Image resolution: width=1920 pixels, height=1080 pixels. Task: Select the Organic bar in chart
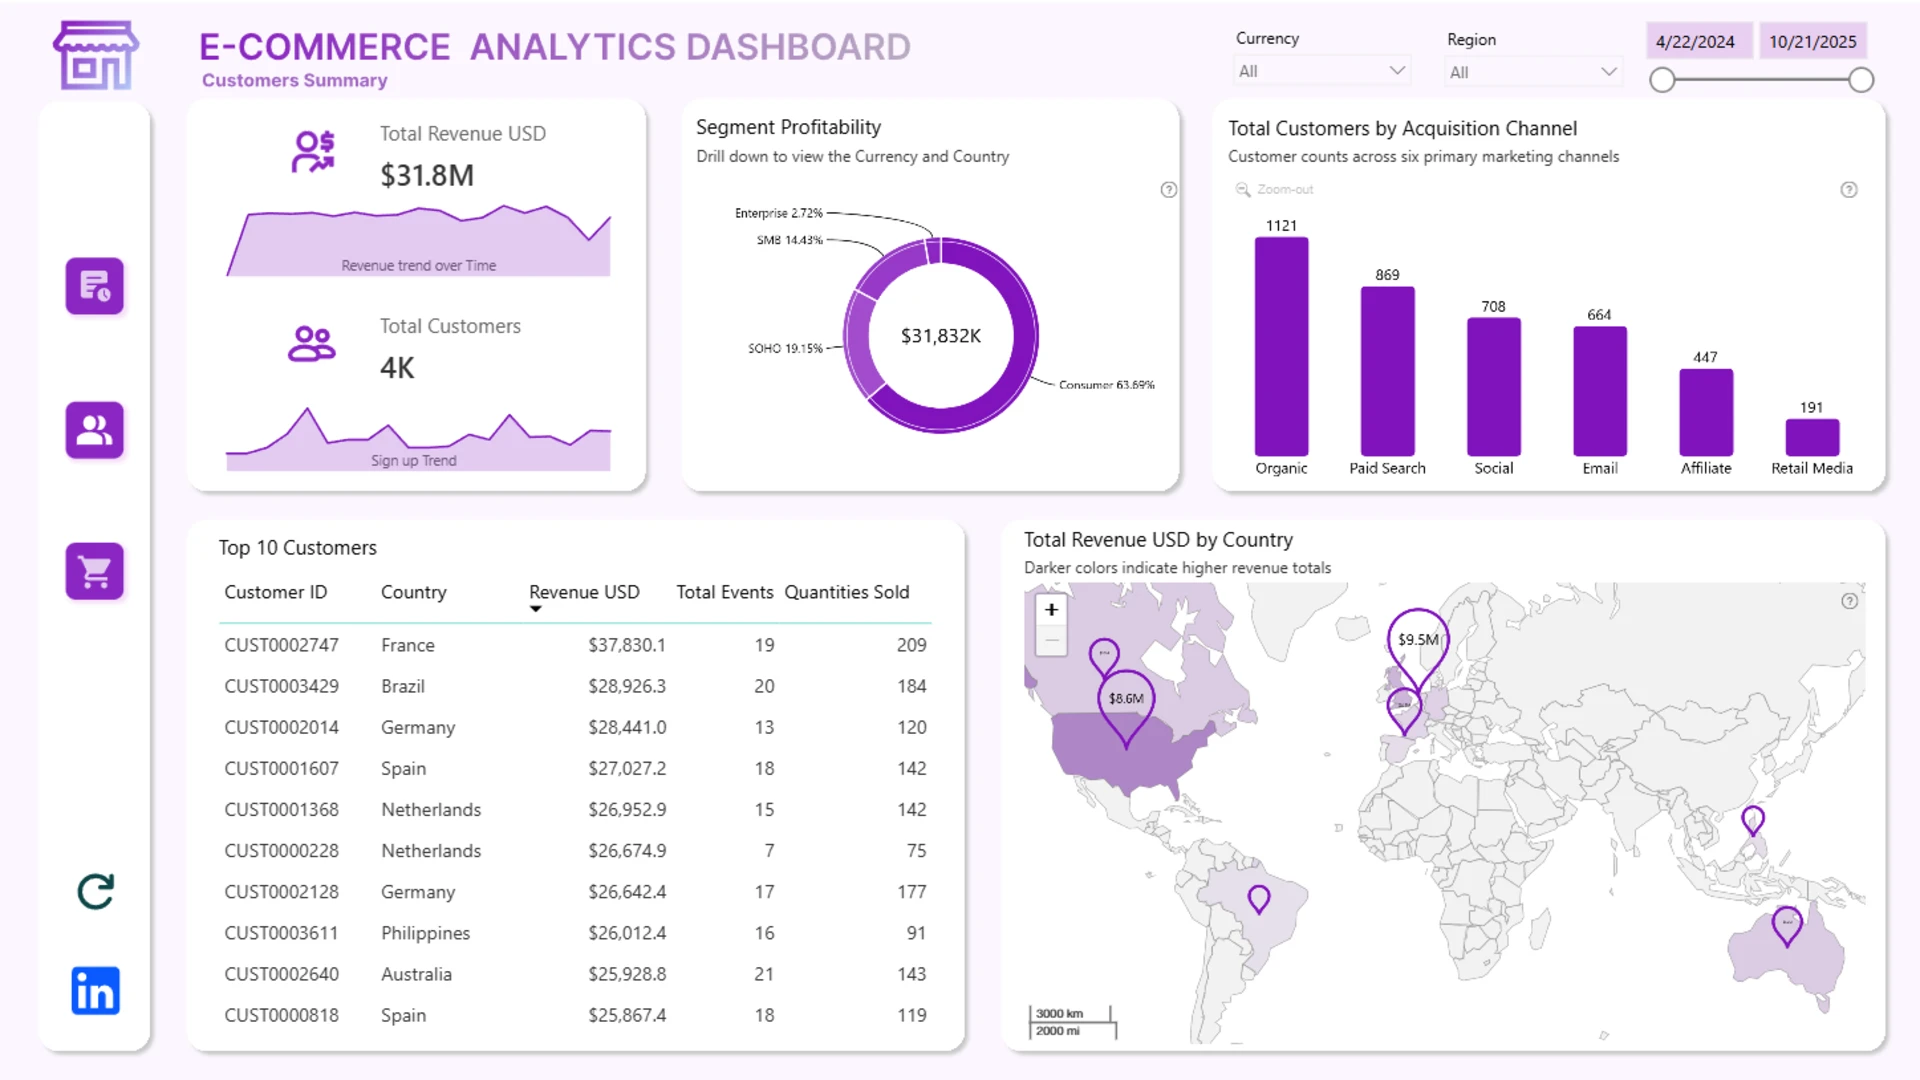[1281, 347]
